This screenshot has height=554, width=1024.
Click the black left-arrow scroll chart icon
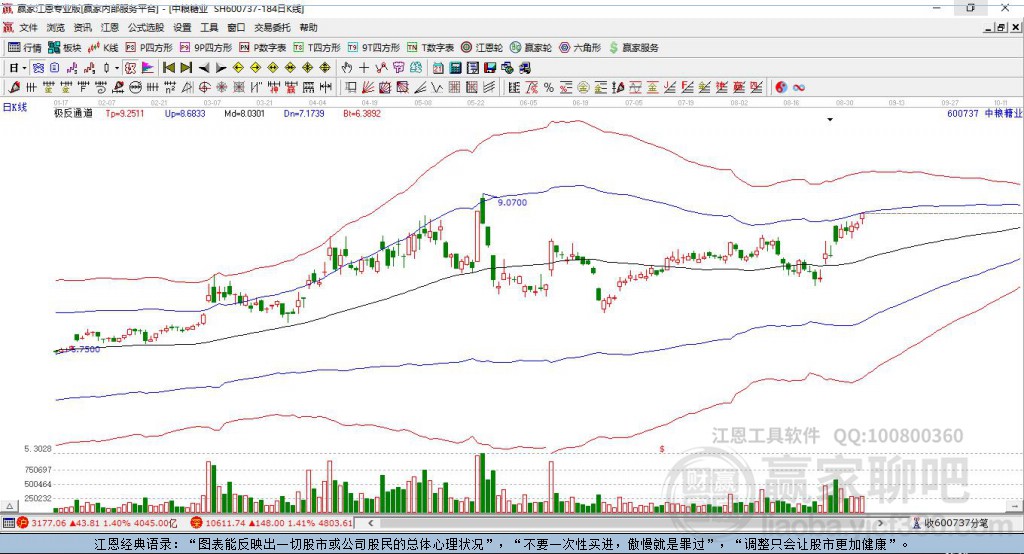point(204,68)
